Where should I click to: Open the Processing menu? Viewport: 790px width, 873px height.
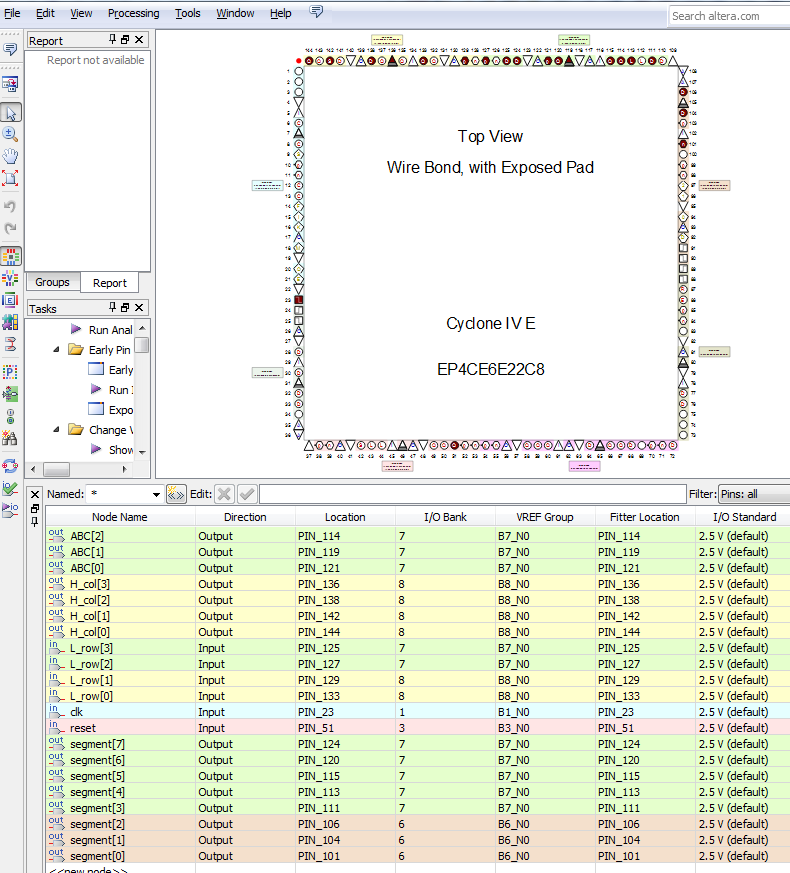tap(133, 13)
